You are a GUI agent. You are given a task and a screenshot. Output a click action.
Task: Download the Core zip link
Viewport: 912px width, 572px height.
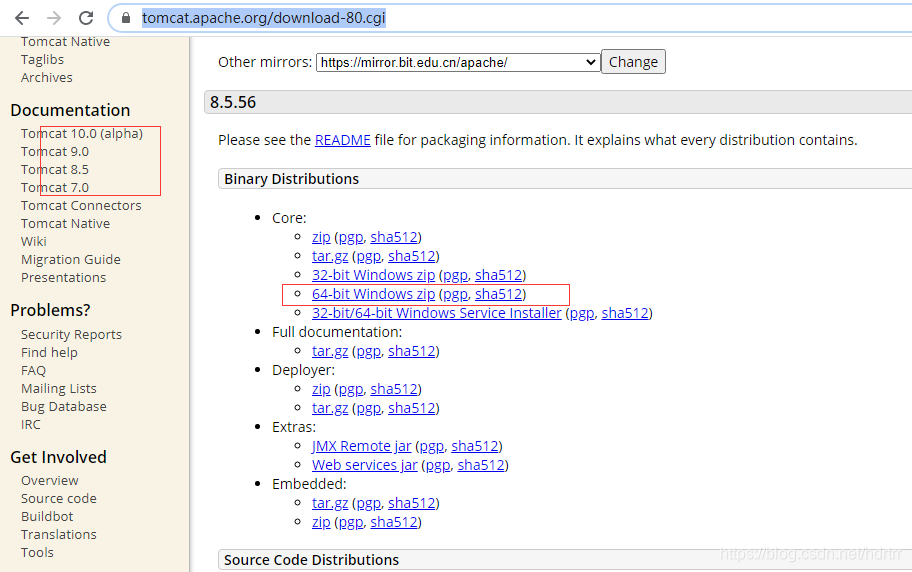pos(321,237)
